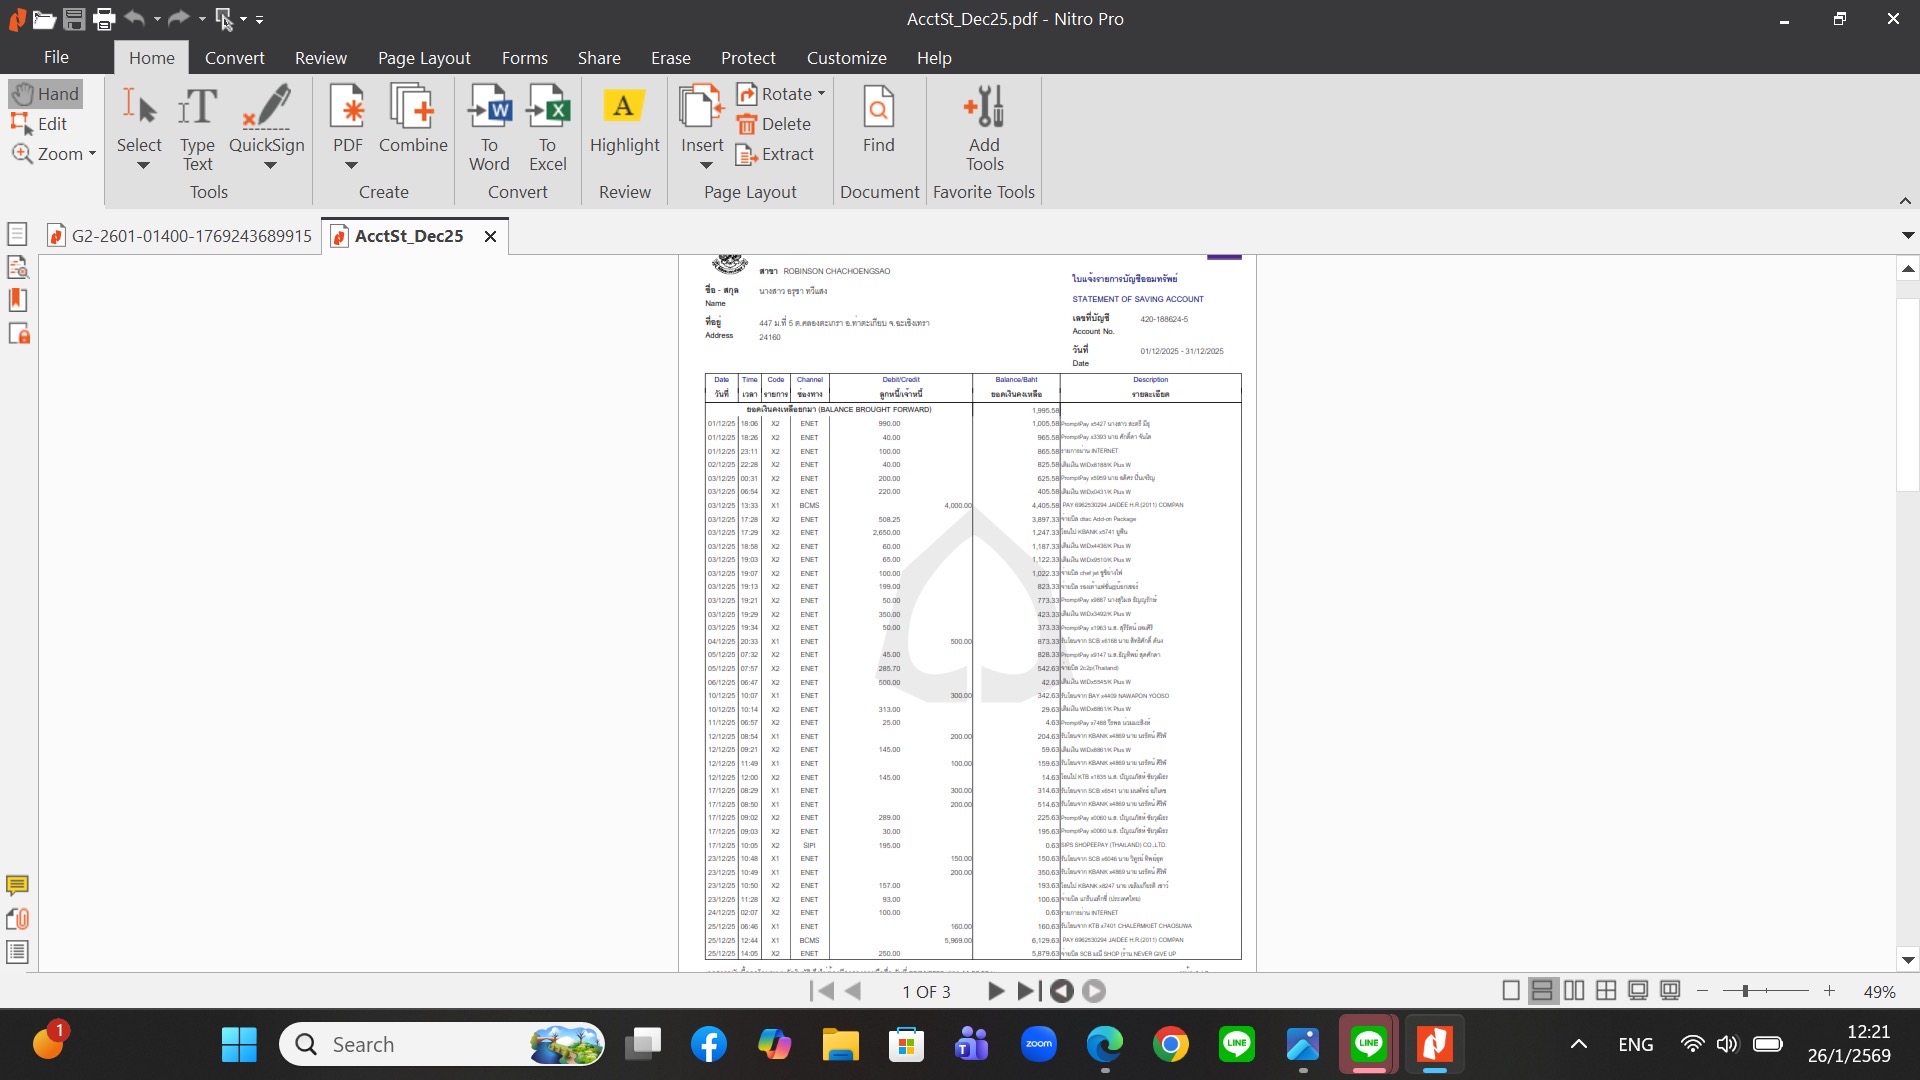Switch to G2-2601-01400 document tab
This screenshot has width=1920, height=1080.
tap(191, 236)
